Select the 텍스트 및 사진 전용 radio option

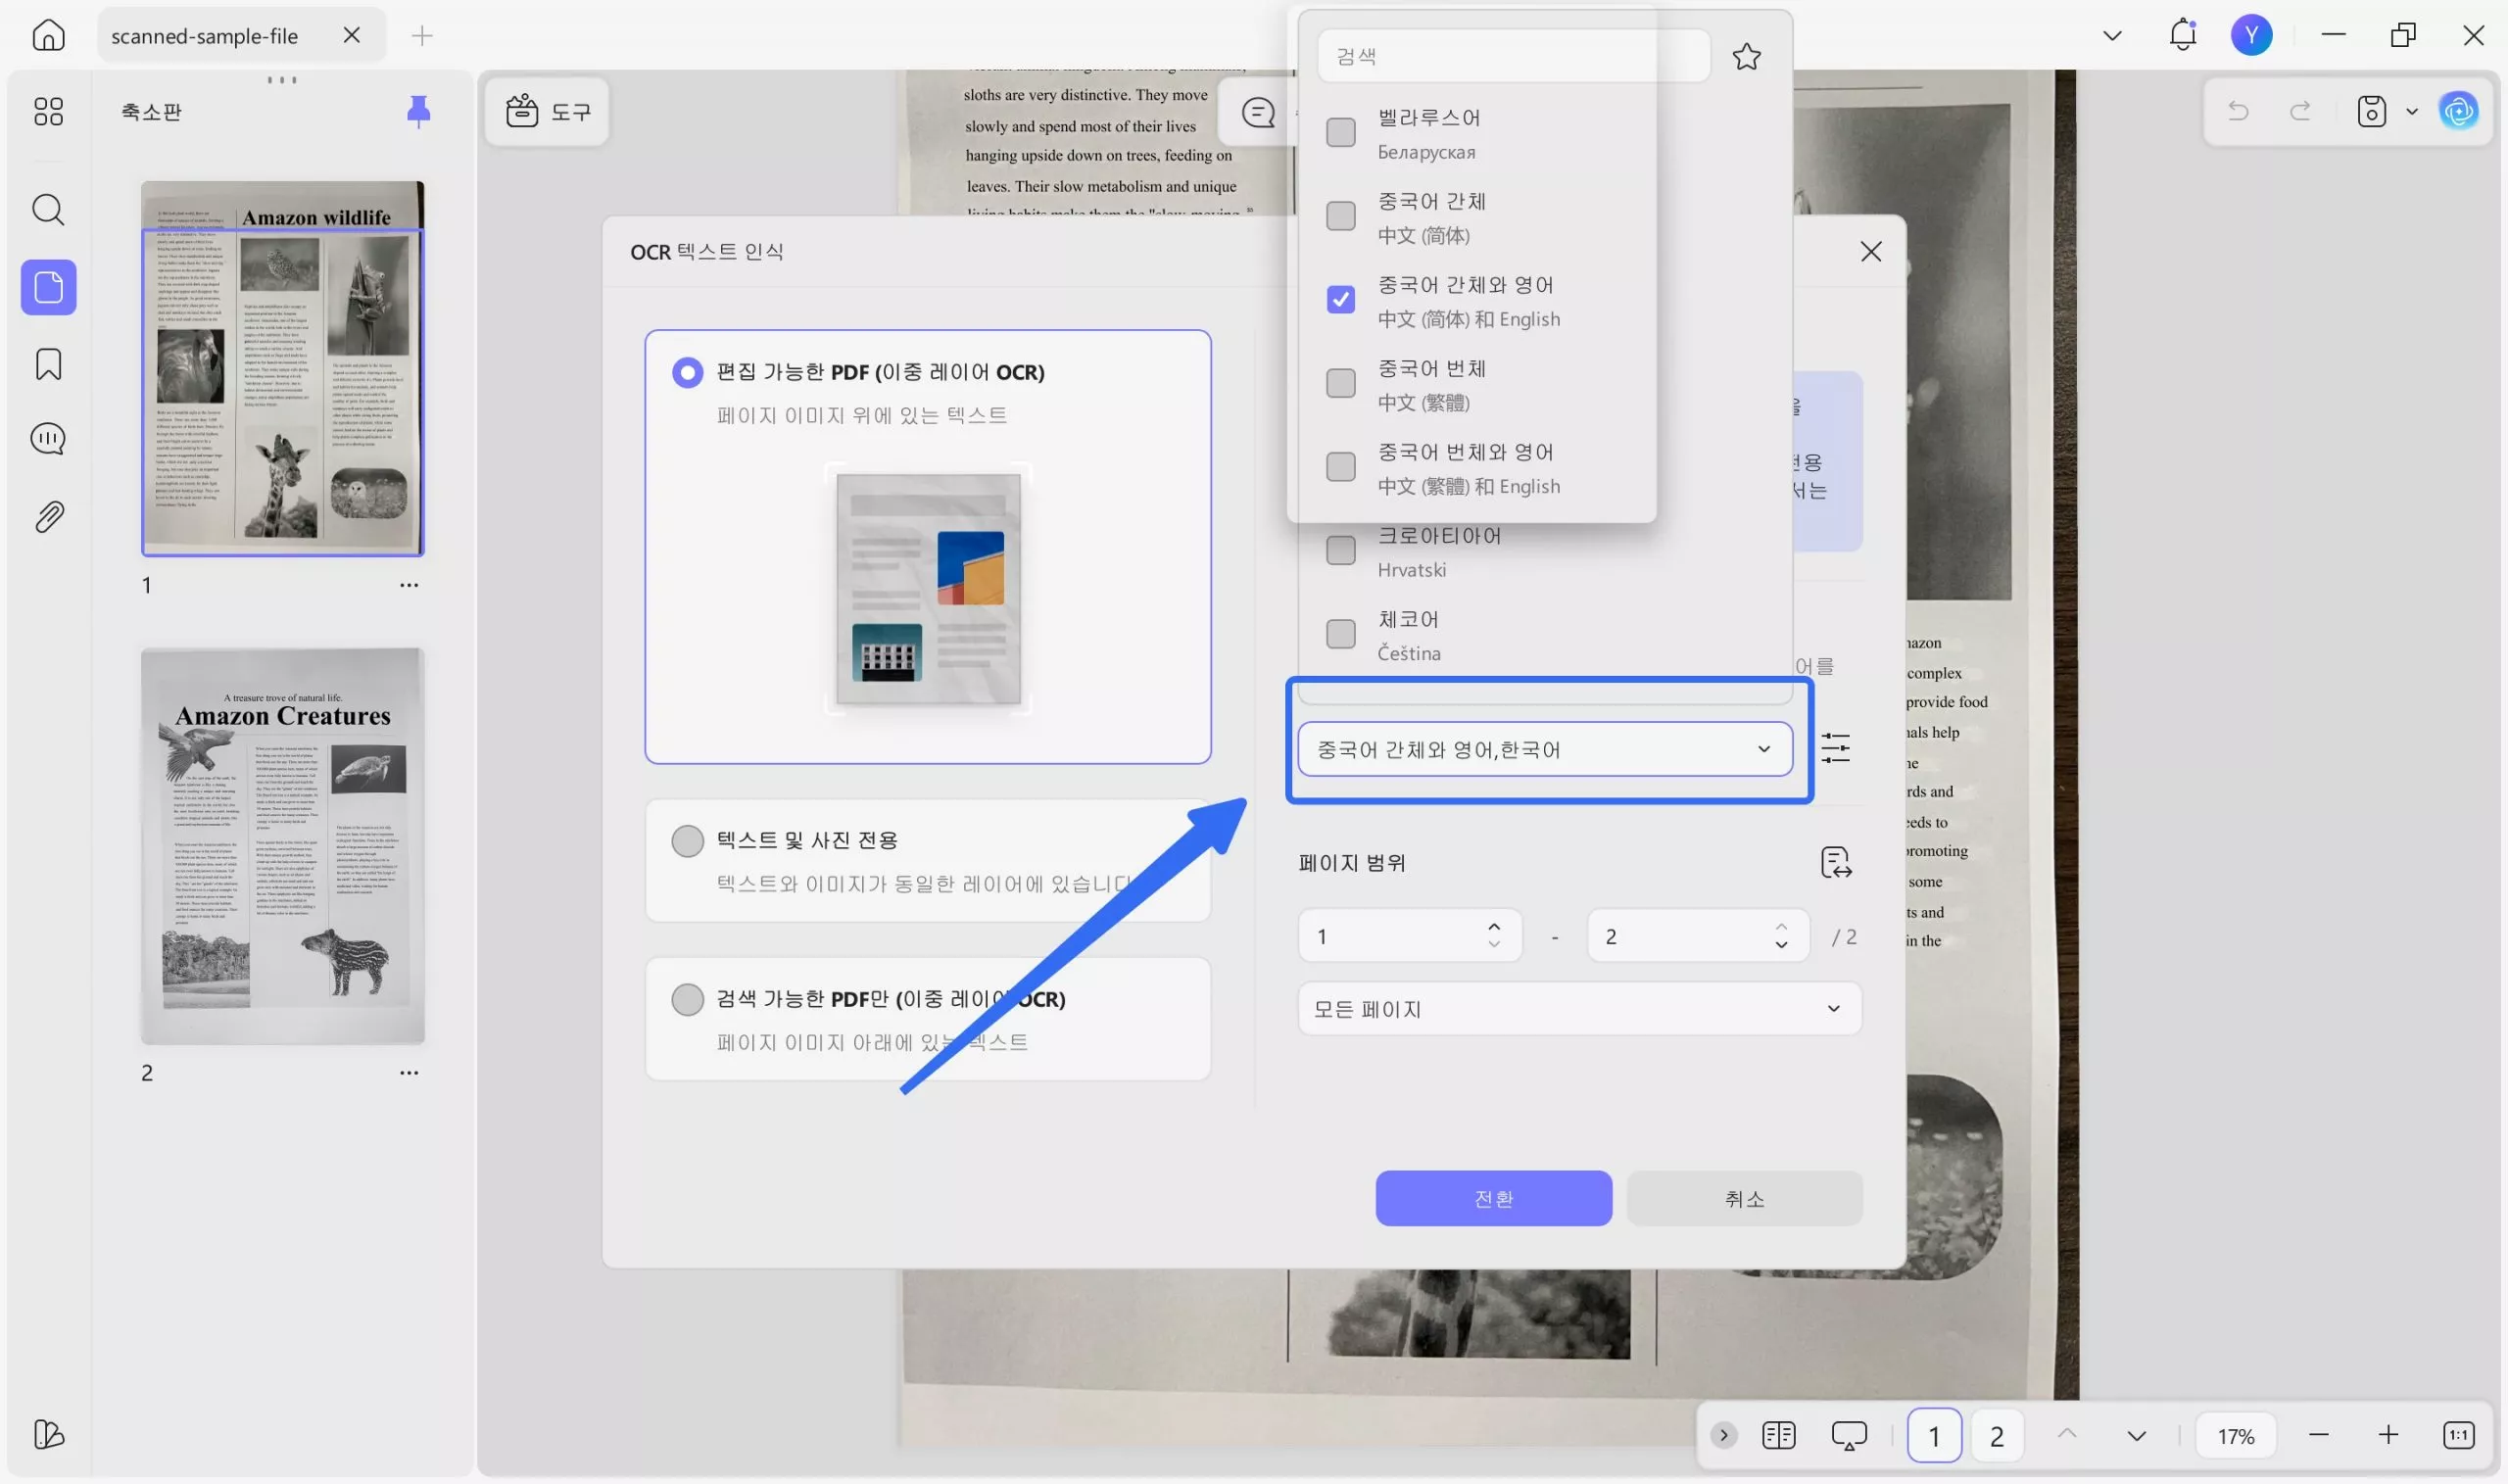click(687, 840)
